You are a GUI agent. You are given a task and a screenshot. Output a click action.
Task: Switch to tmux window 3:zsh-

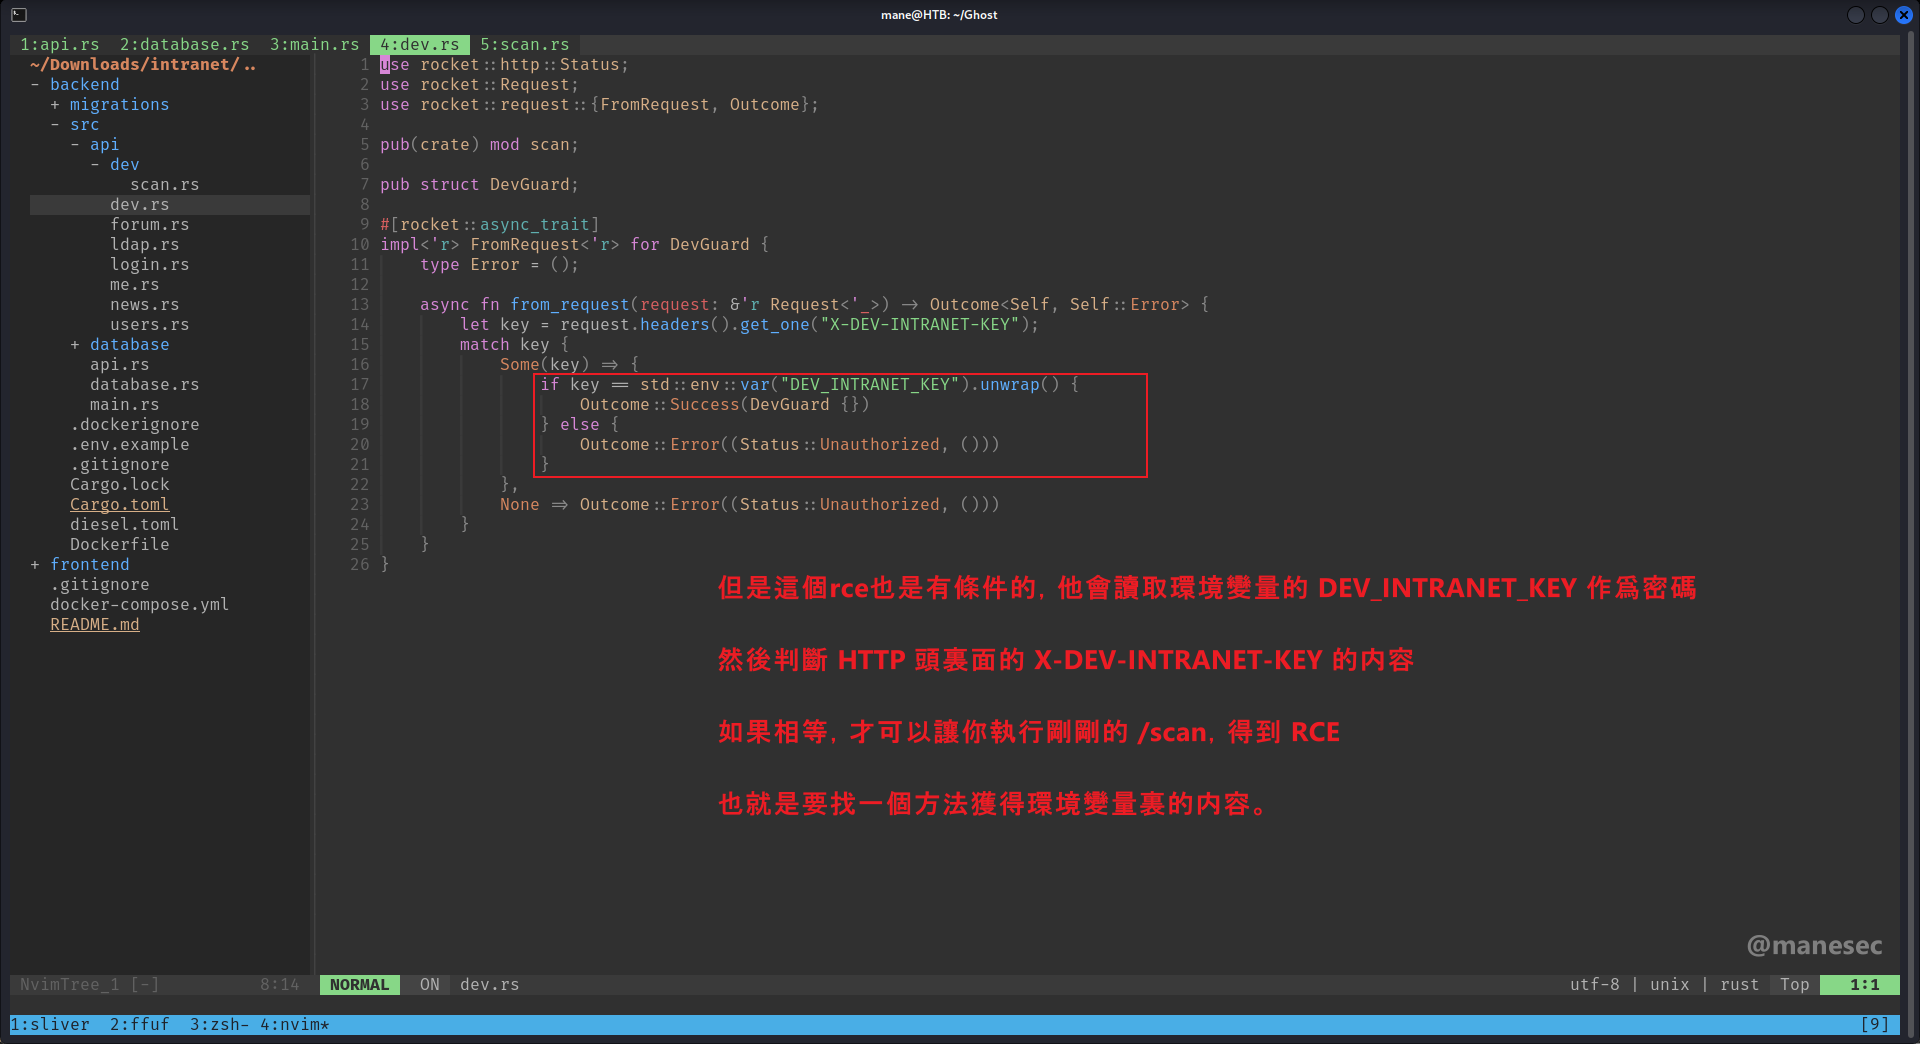(219, 1025)
